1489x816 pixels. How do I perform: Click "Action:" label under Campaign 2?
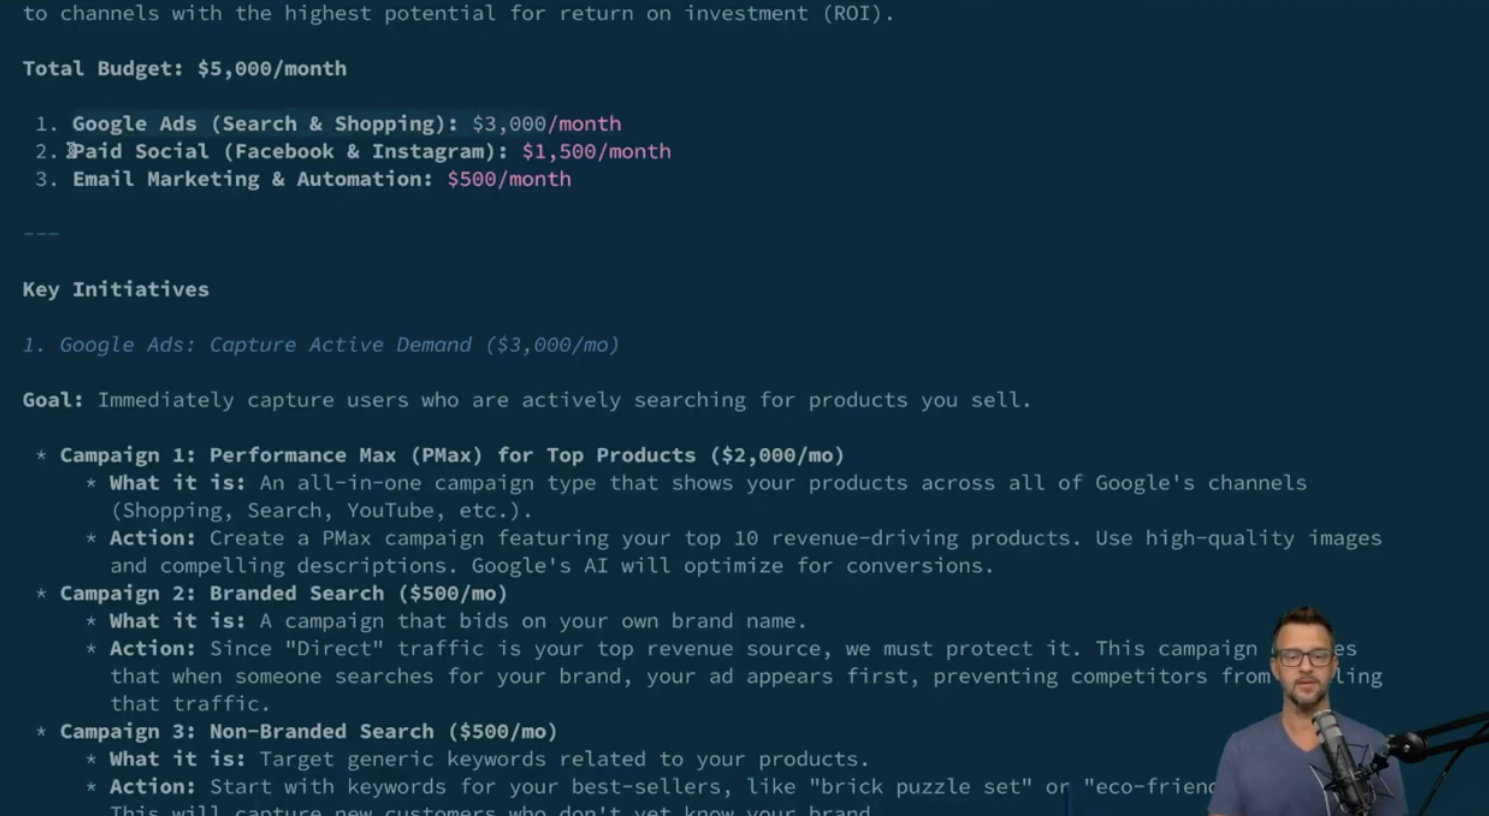click(x=152, y=649)
